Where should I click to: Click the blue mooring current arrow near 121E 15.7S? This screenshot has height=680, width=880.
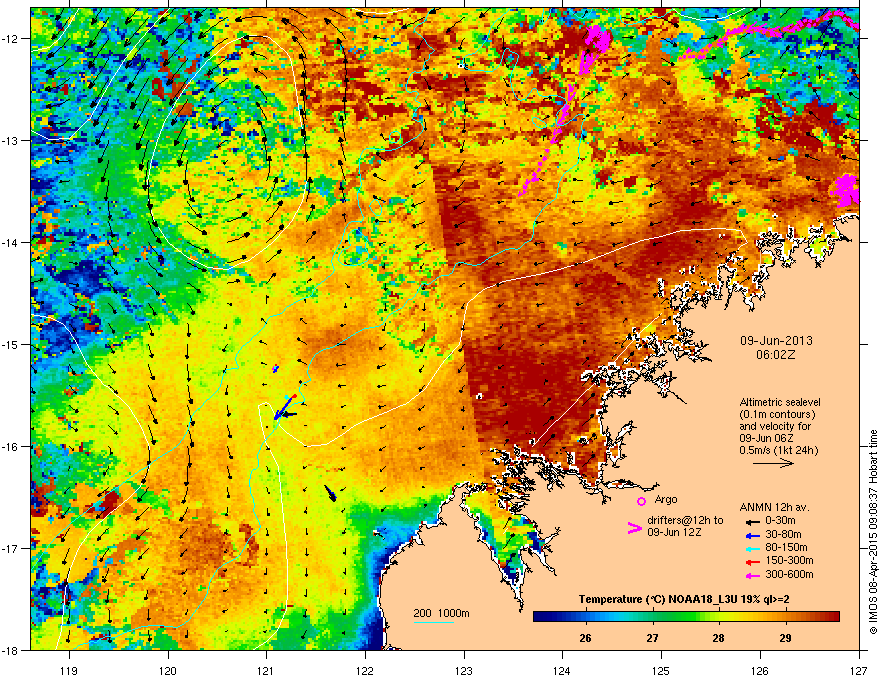(285, 407)
